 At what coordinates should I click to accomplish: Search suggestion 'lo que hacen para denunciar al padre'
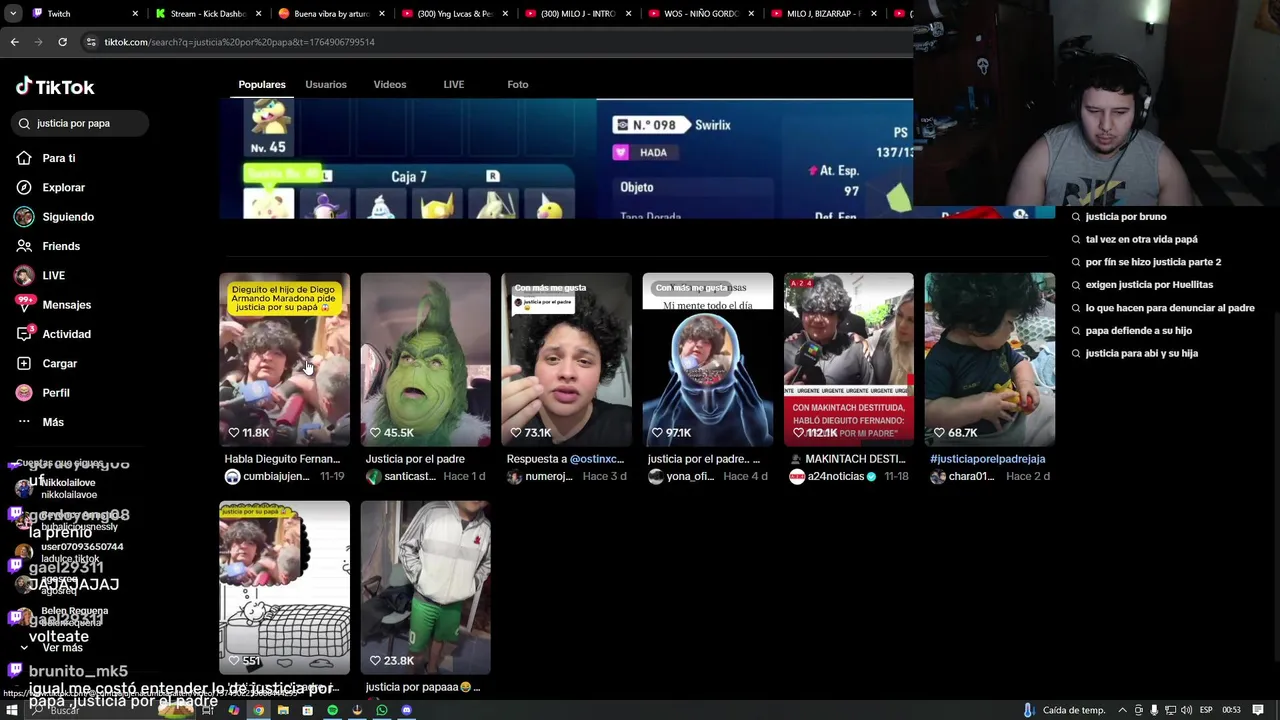pyautogui.click(x=1169, y=308)
